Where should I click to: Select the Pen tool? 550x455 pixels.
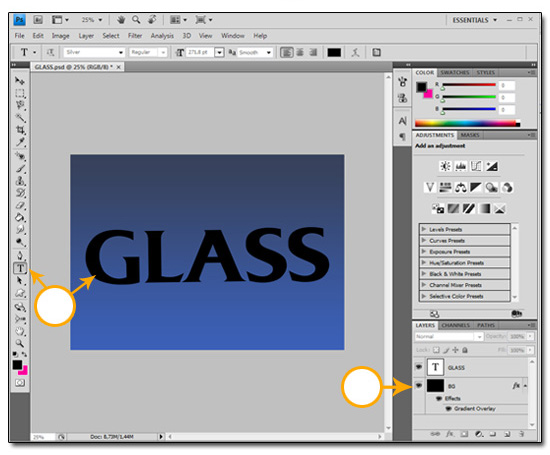[20, 256]
